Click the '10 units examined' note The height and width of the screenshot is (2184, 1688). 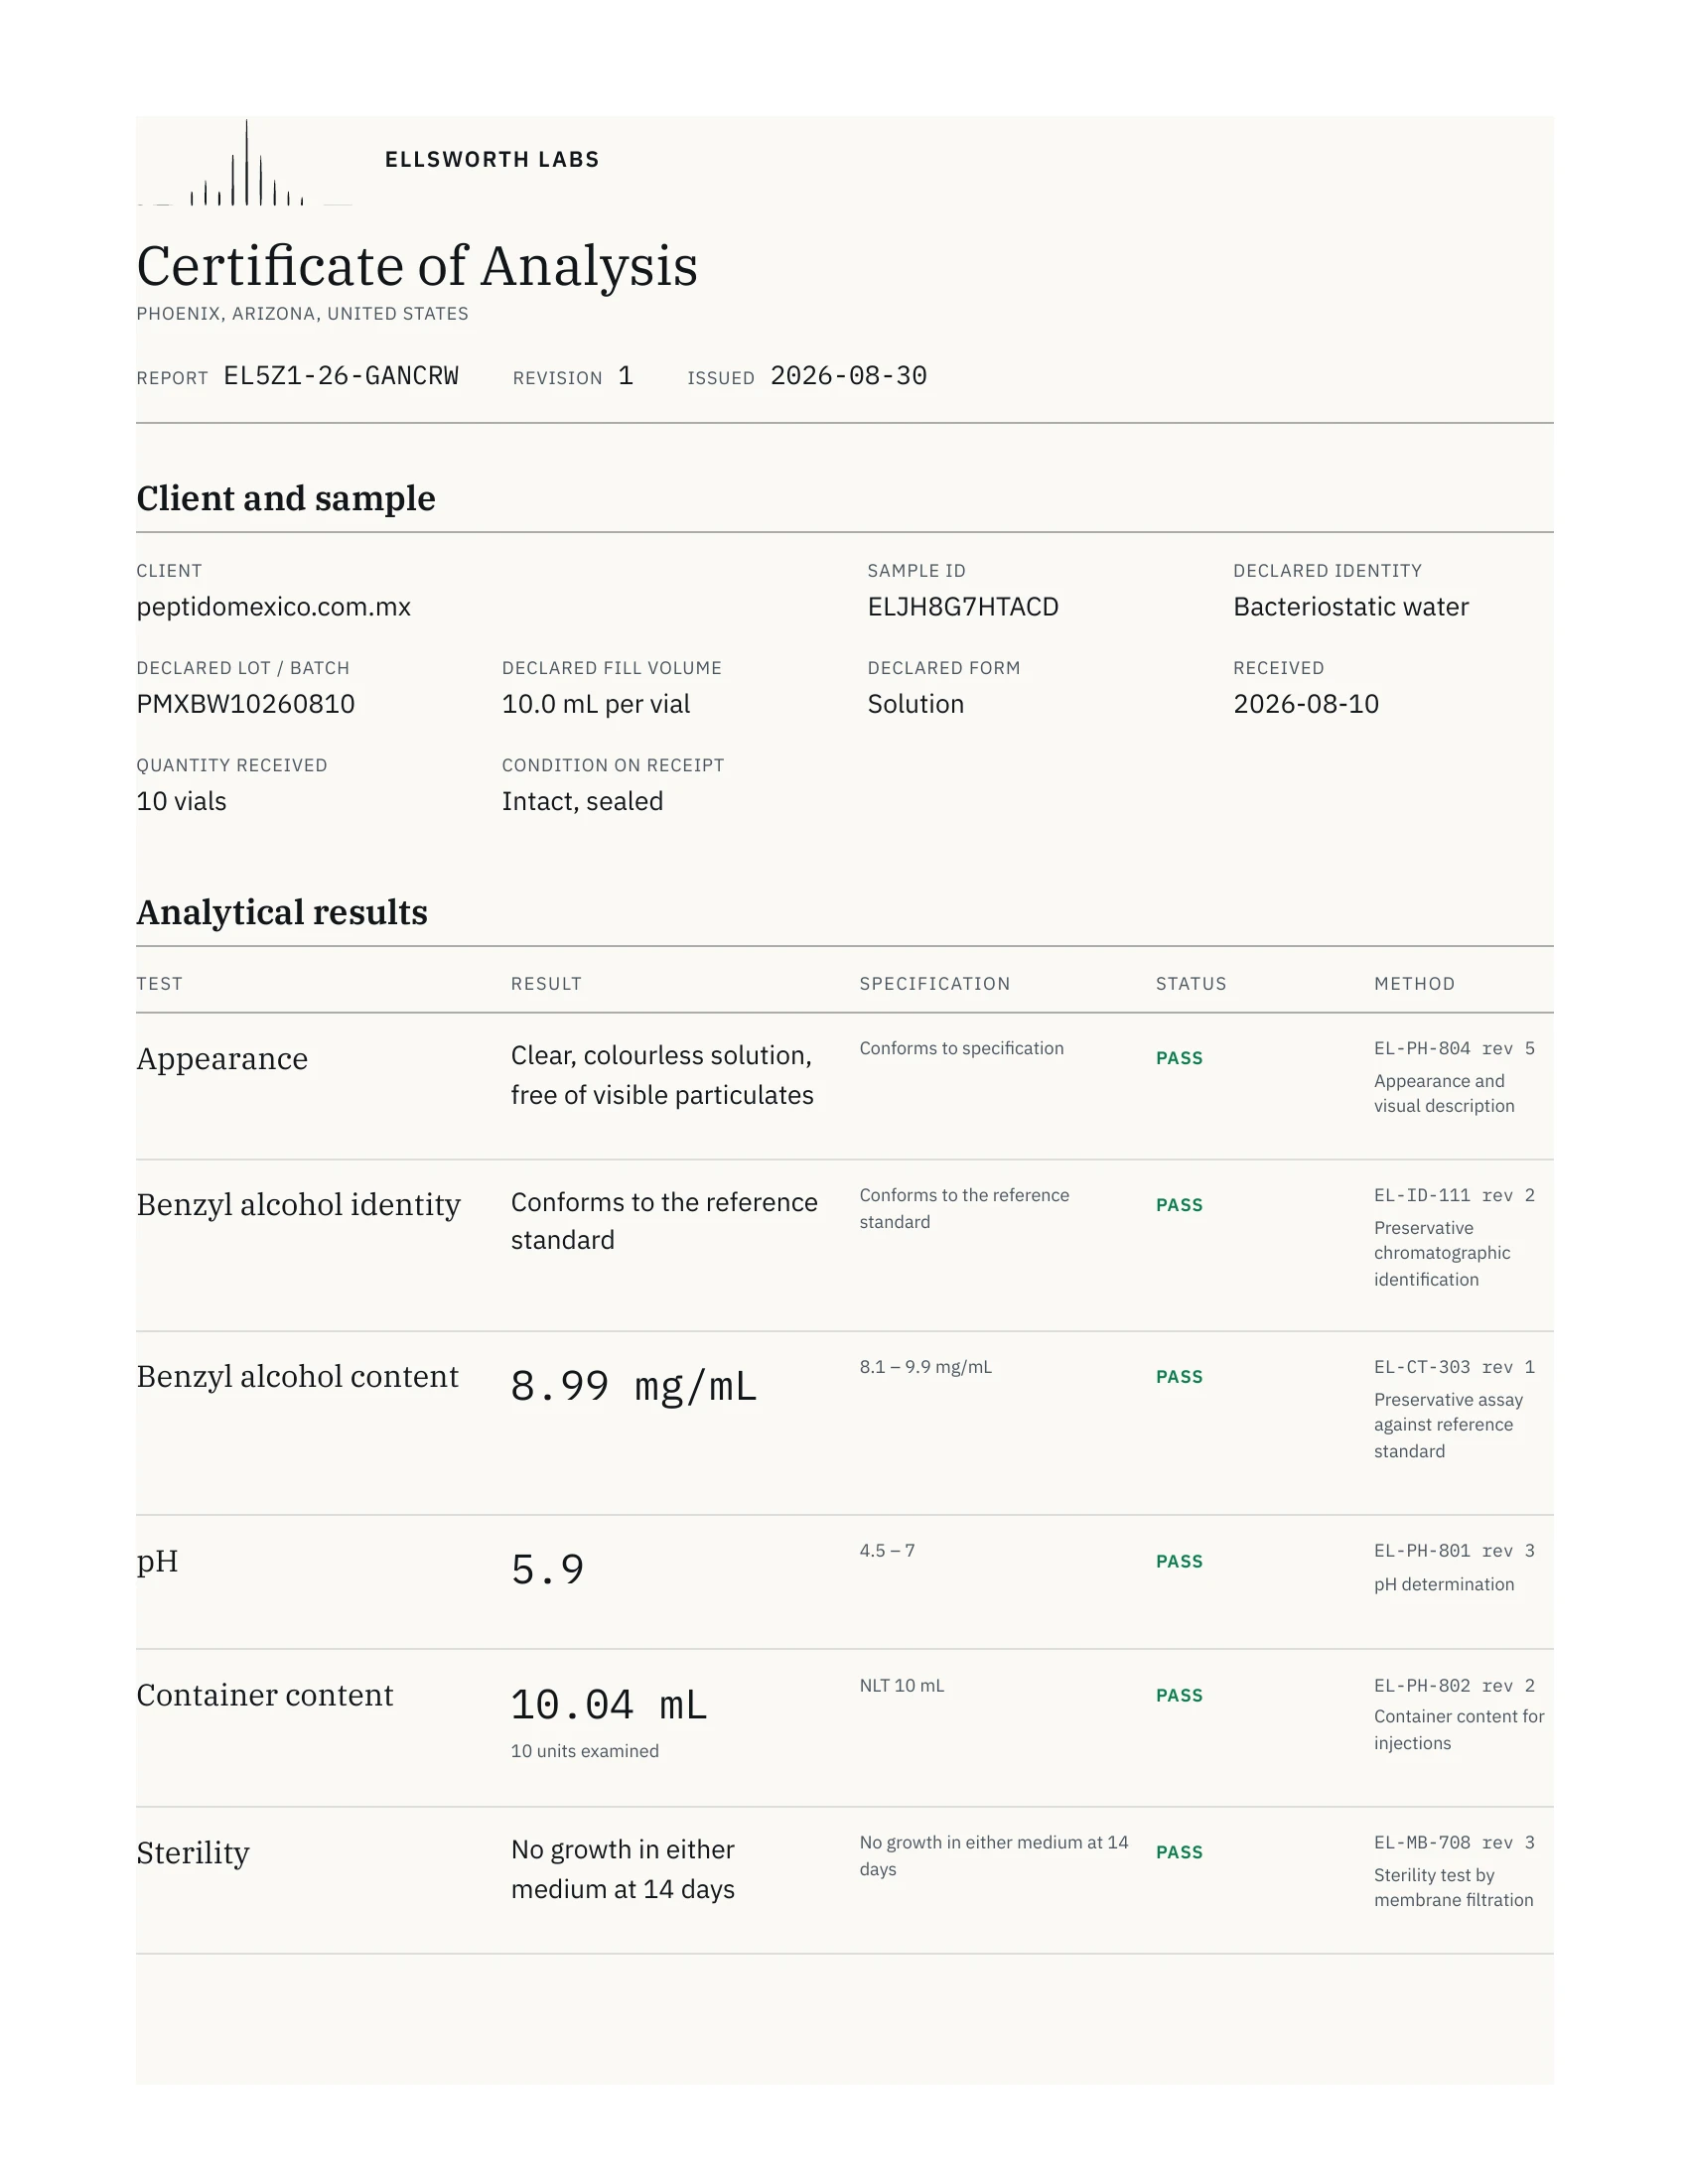[585, 1751]
